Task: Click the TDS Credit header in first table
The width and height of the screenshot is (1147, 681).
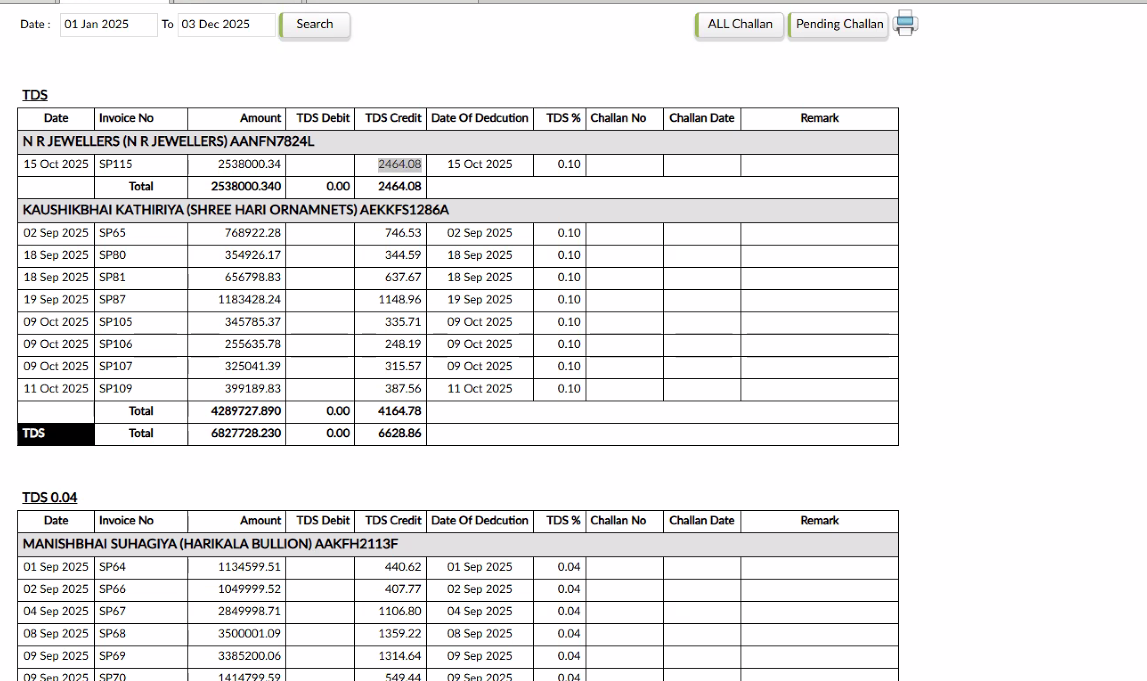Action: (392, 118)
